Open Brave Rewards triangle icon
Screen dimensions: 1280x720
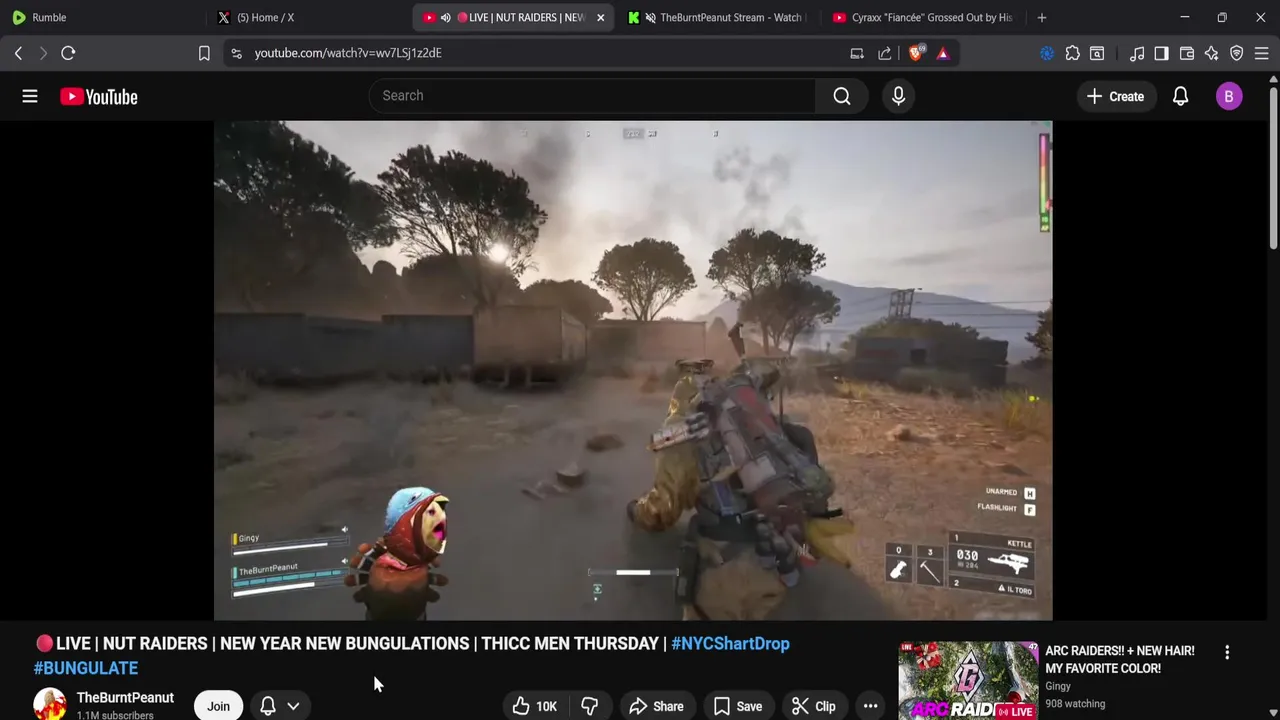(x=943, y=53)
